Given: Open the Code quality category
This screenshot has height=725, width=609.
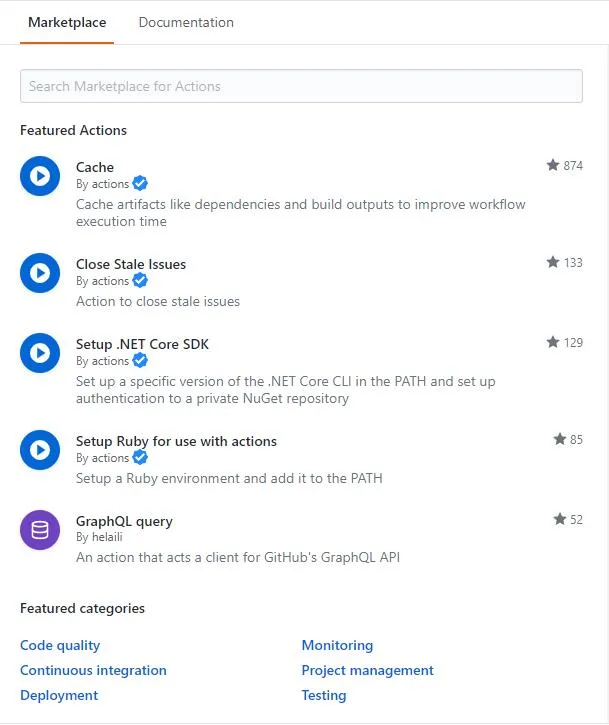Looking at the screenshot, I should click(x=60, y=645).
